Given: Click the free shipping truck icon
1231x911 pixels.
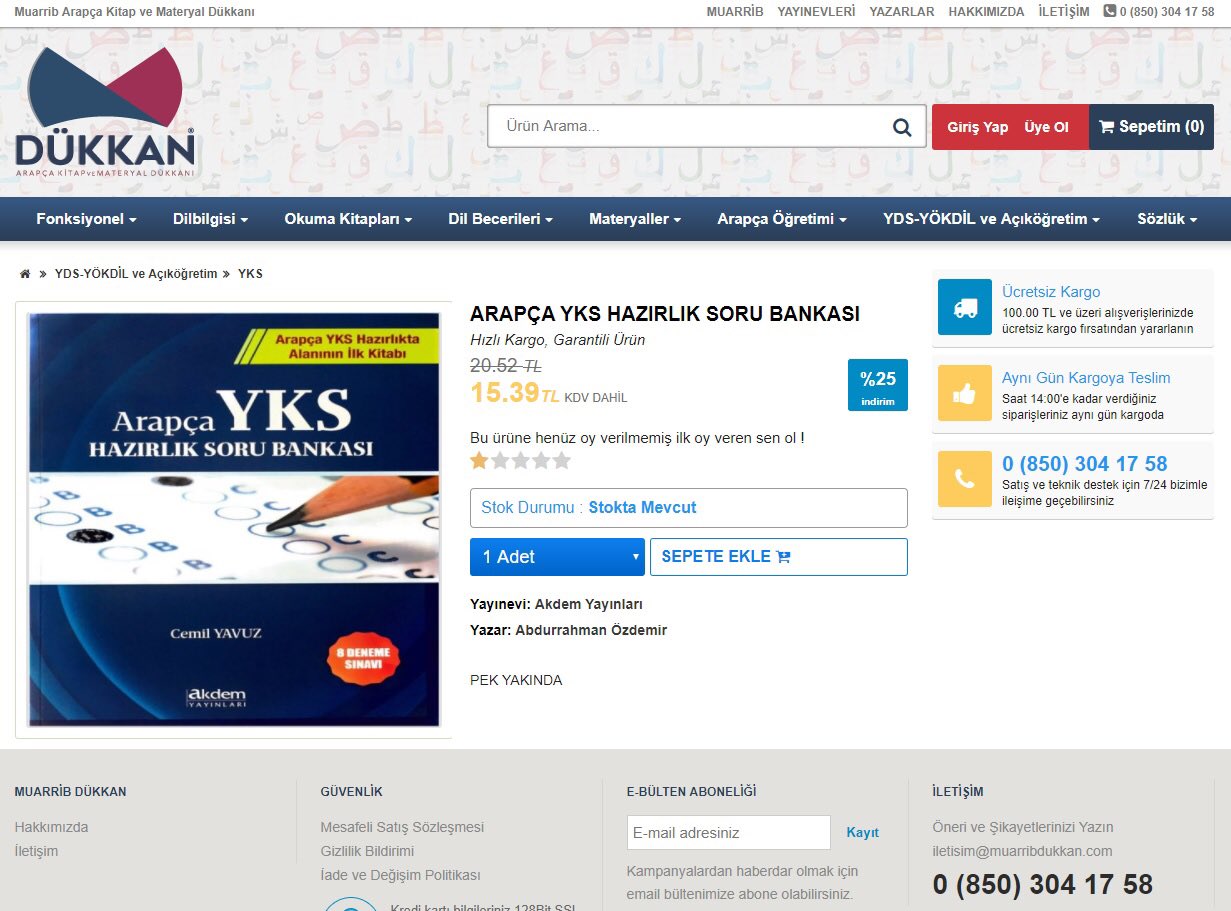Looking at the screenshot, I should pyautogui.click(x=965, y=307).
